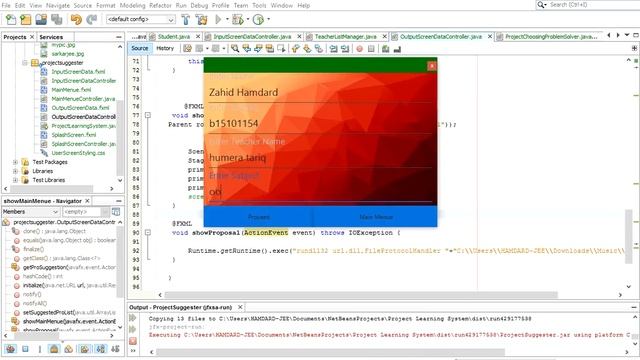Toggle Show Non-Public Members in Navigator
Image resolution: width=640 pixels, height=360 pixels.
tap(54, 349)
